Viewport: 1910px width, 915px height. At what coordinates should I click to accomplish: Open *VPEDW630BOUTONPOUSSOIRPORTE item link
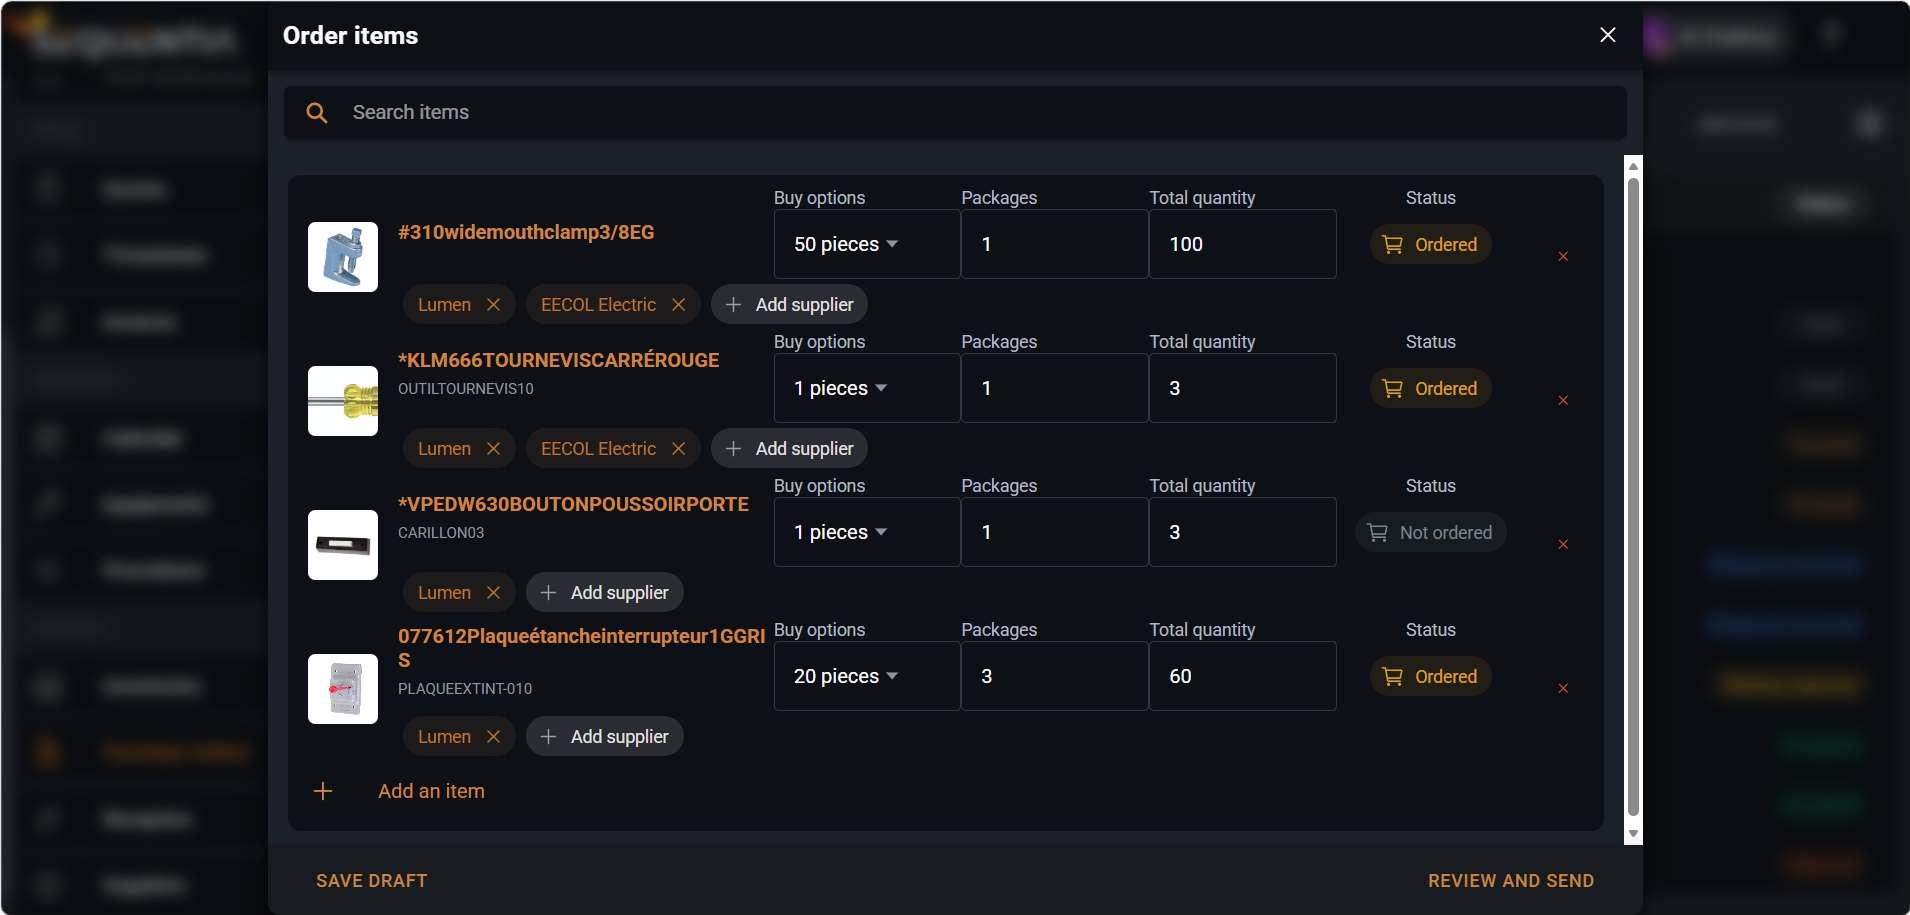pos(573,504)
